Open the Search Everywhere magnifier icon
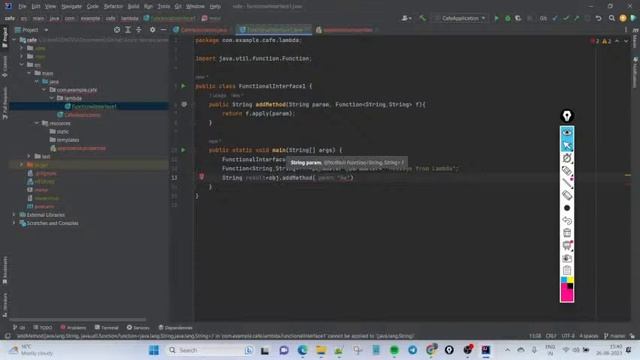640x360 pixels. (x=611, y=18)
